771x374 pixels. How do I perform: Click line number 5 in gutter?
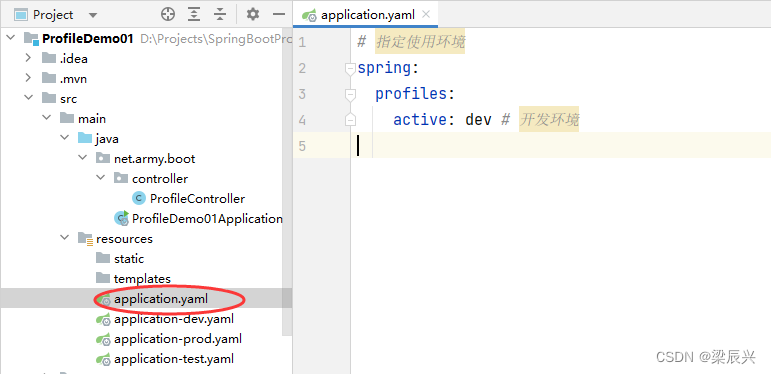click(x=301, y=146)
